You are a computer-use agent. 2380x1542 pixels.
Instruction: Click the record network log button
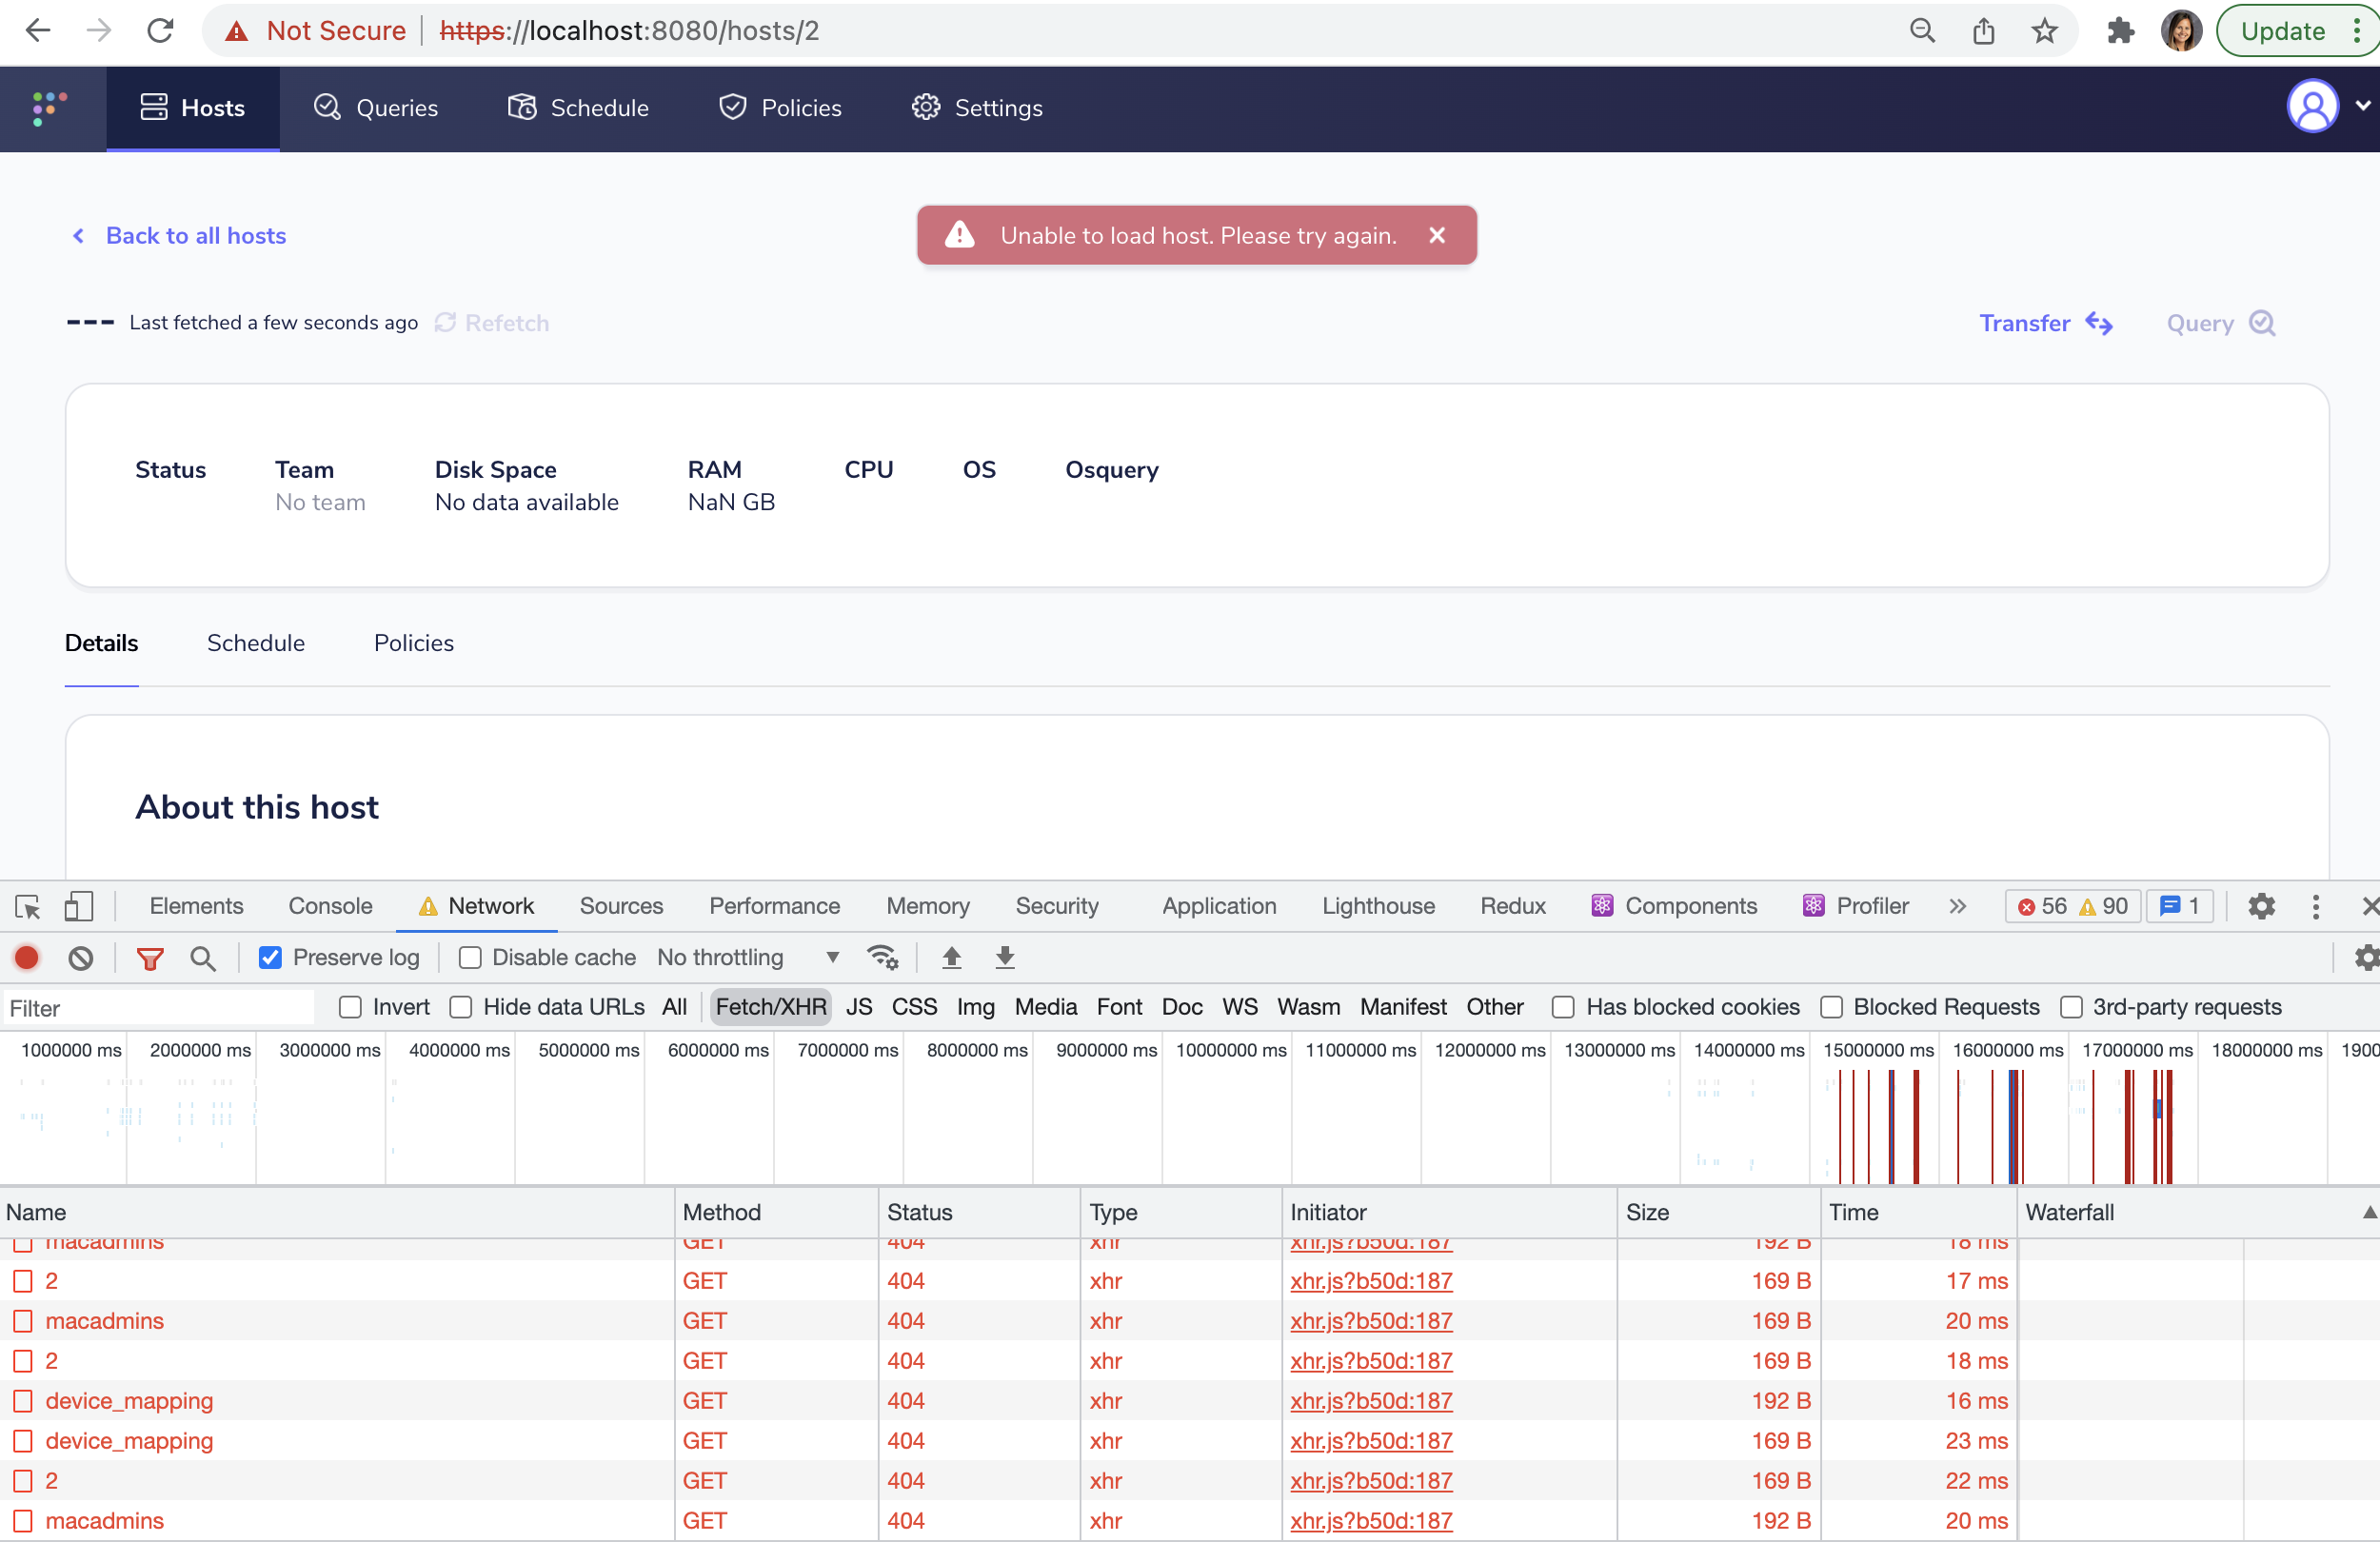tap(27, 957)
